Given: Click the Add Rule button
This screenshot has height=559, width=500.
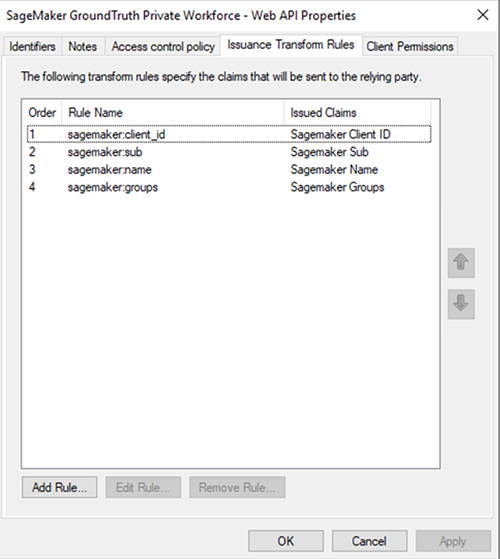Looking at the screenshot, I should tap(60, 487).
